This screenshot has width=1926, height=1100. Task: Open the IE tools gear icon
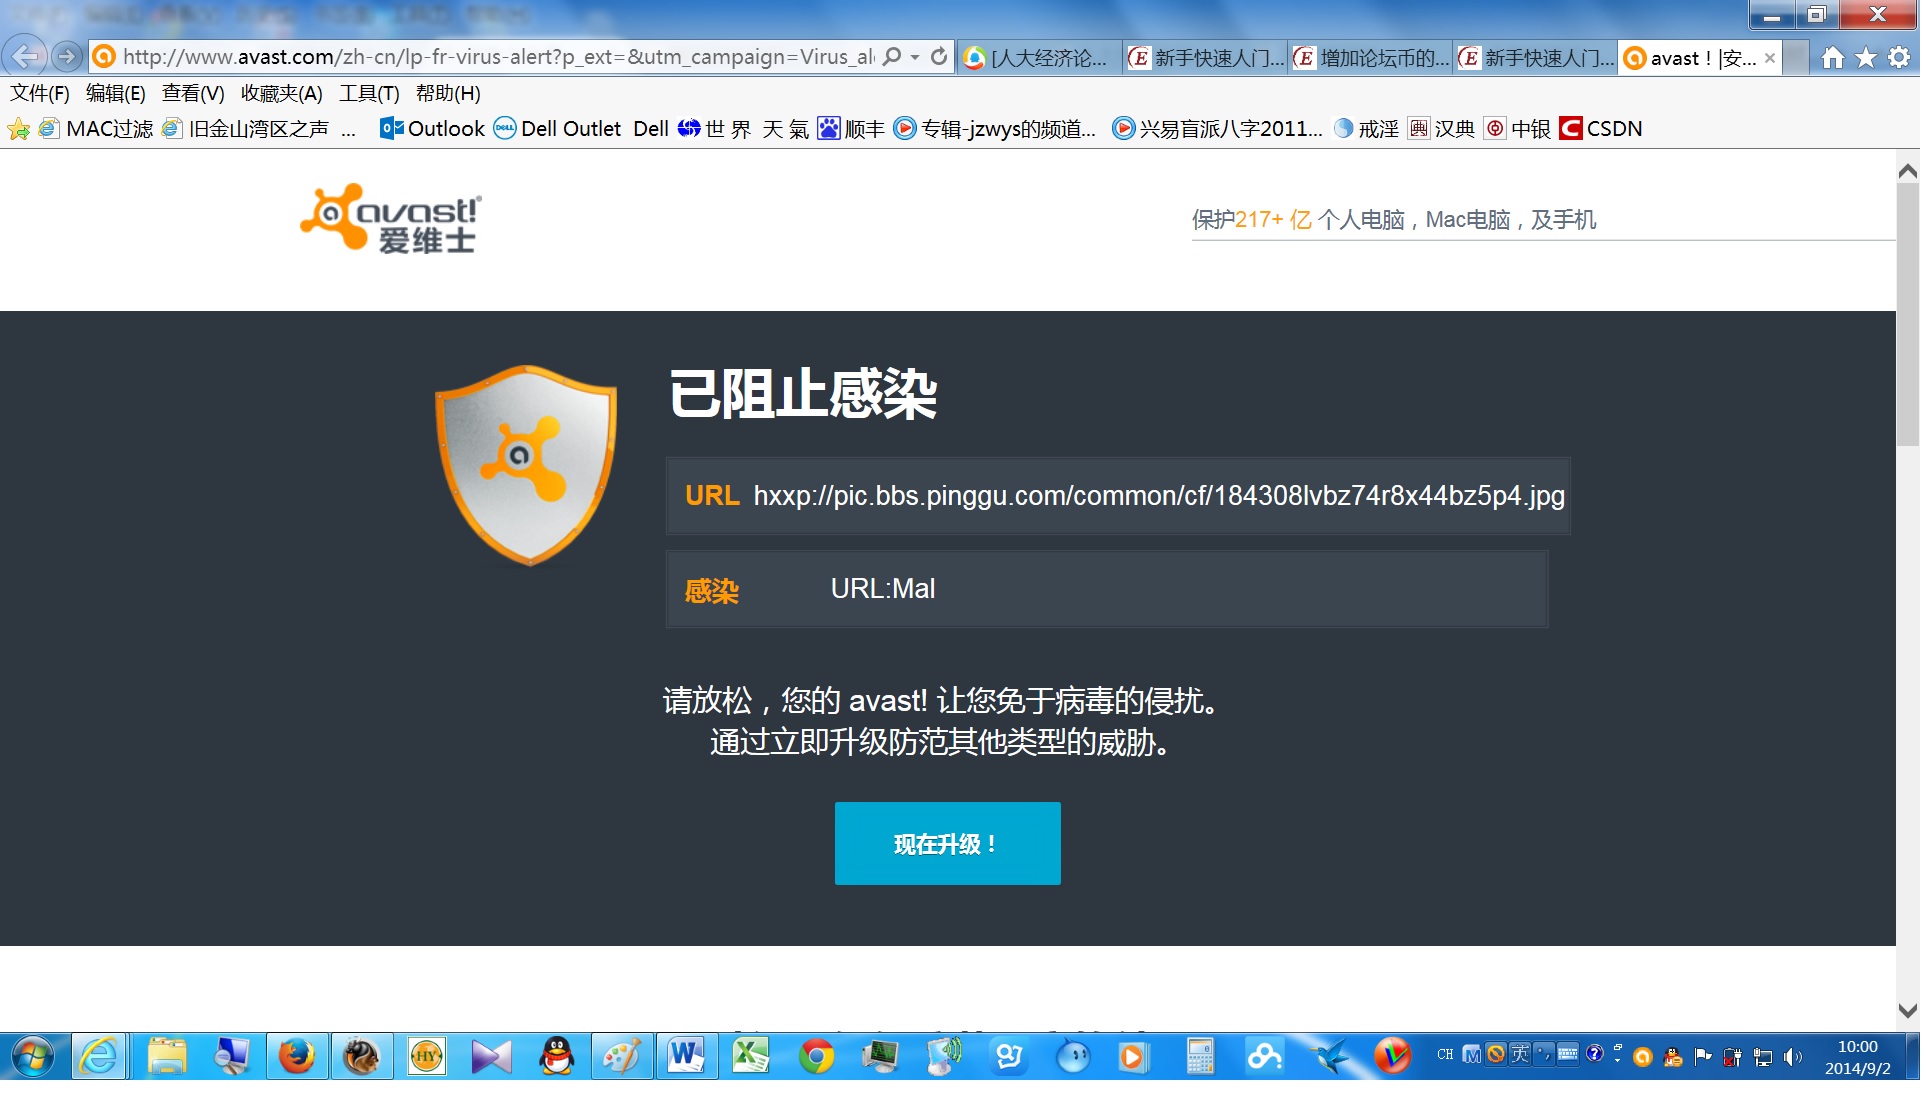[x=1899, y=58]
